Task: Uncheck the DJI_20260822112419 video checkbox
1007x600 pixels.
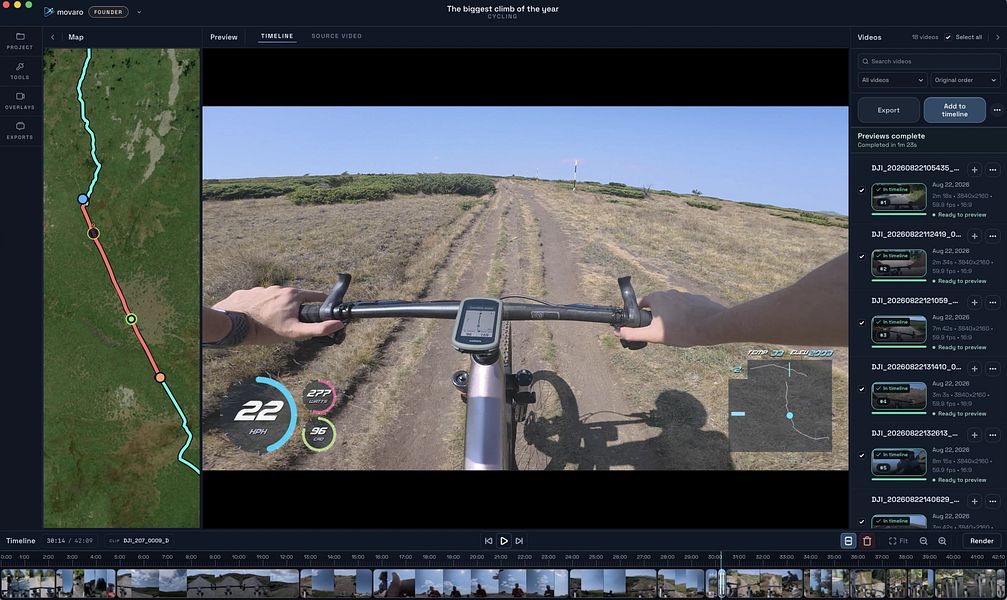Action: [862, 256]
